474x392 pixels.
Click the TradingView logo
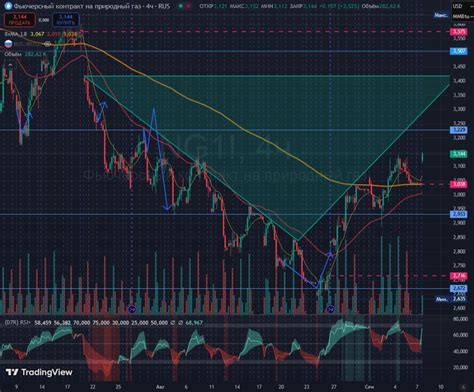pyautogui.click(x=39, y=372)
